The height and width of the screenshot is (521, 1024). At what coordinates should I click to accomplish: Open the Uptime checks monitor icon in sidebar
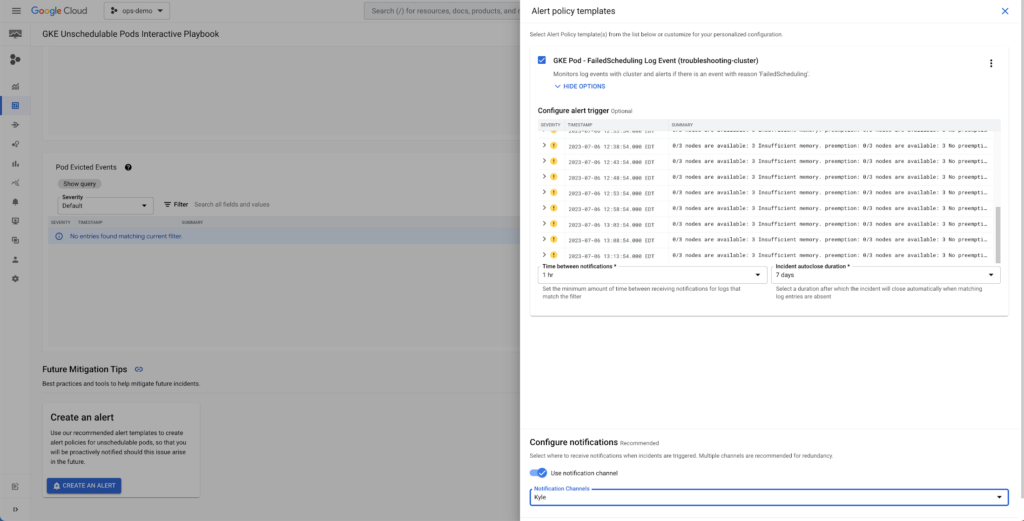(16, 221)
